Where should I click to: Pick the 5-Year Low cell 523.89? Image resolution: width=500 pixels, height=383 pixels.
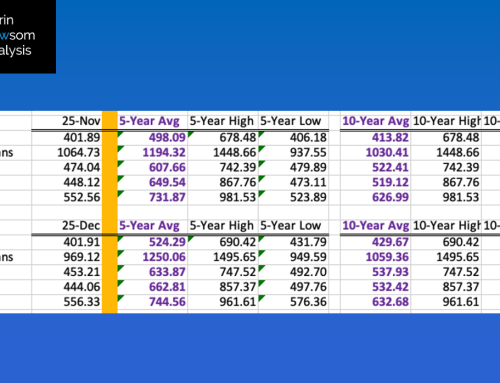pos(293,197)
